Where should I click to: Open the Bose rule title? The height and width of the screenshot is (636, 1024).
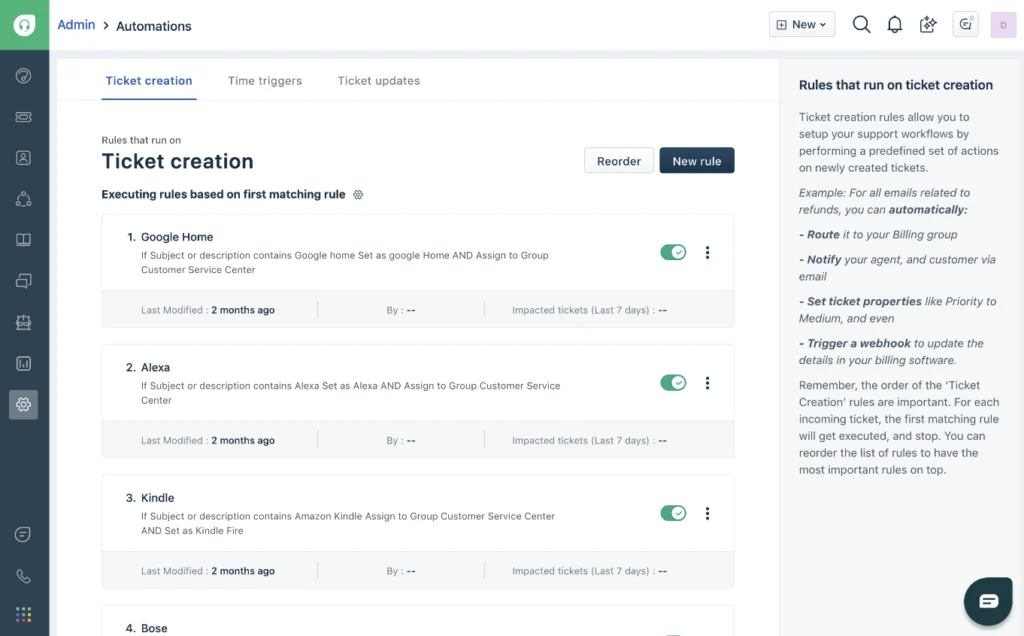[154, 628]
